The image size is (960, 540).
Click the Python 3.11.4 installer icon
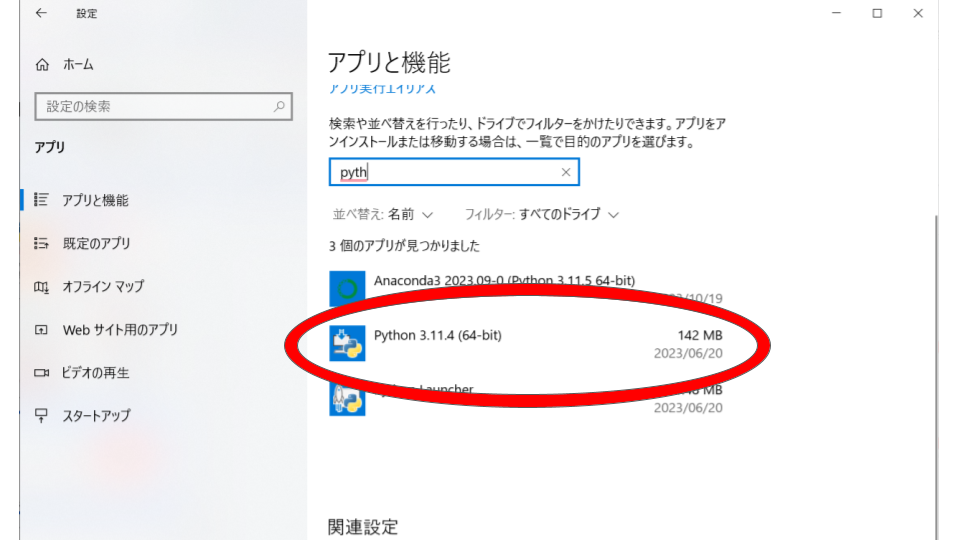(347, 343)
